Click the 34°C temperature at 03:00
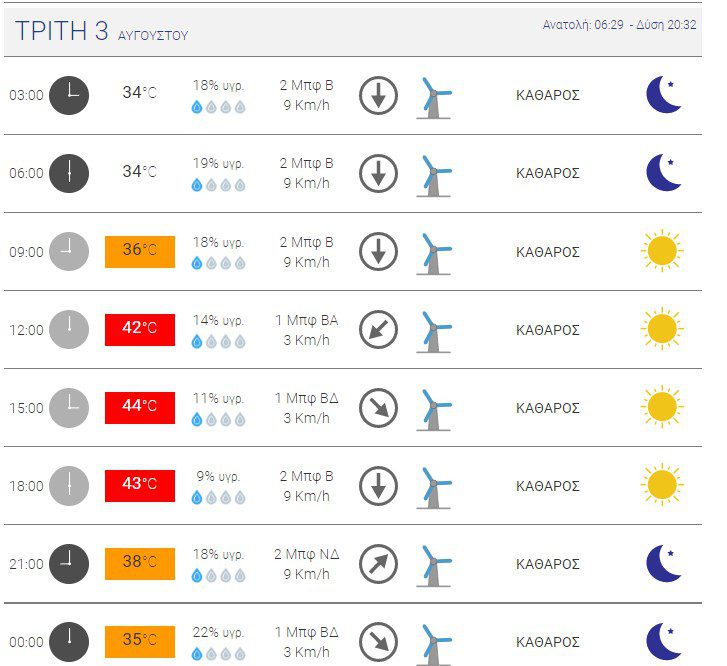The image size is (727, 666). click(140, 92)
